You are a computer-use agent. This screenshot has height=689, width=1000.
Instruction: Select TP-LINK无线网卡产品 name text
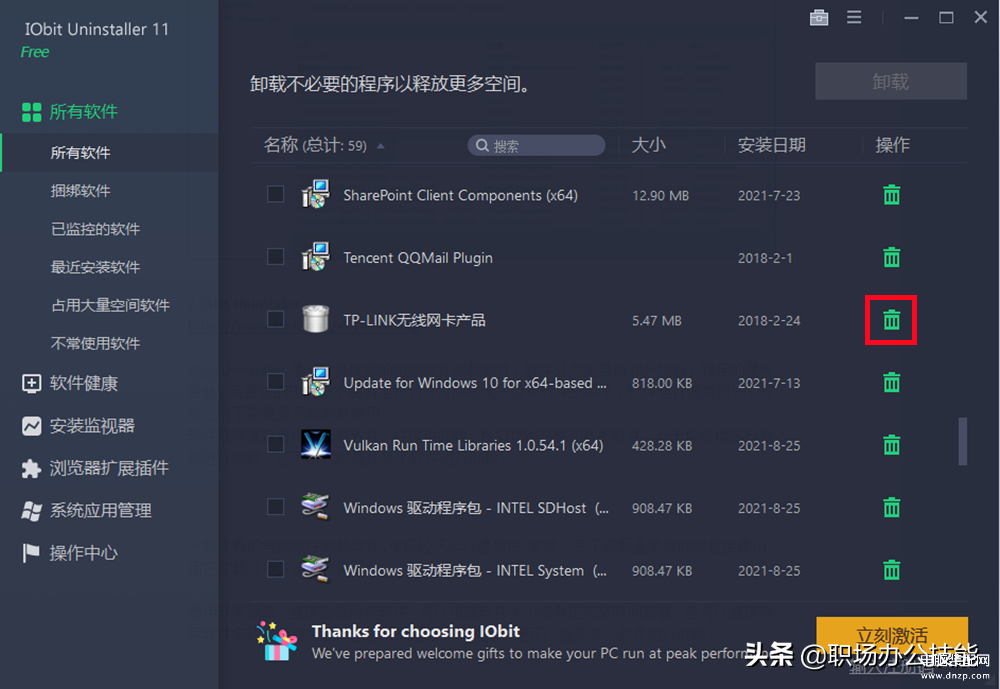pos(415,320)
